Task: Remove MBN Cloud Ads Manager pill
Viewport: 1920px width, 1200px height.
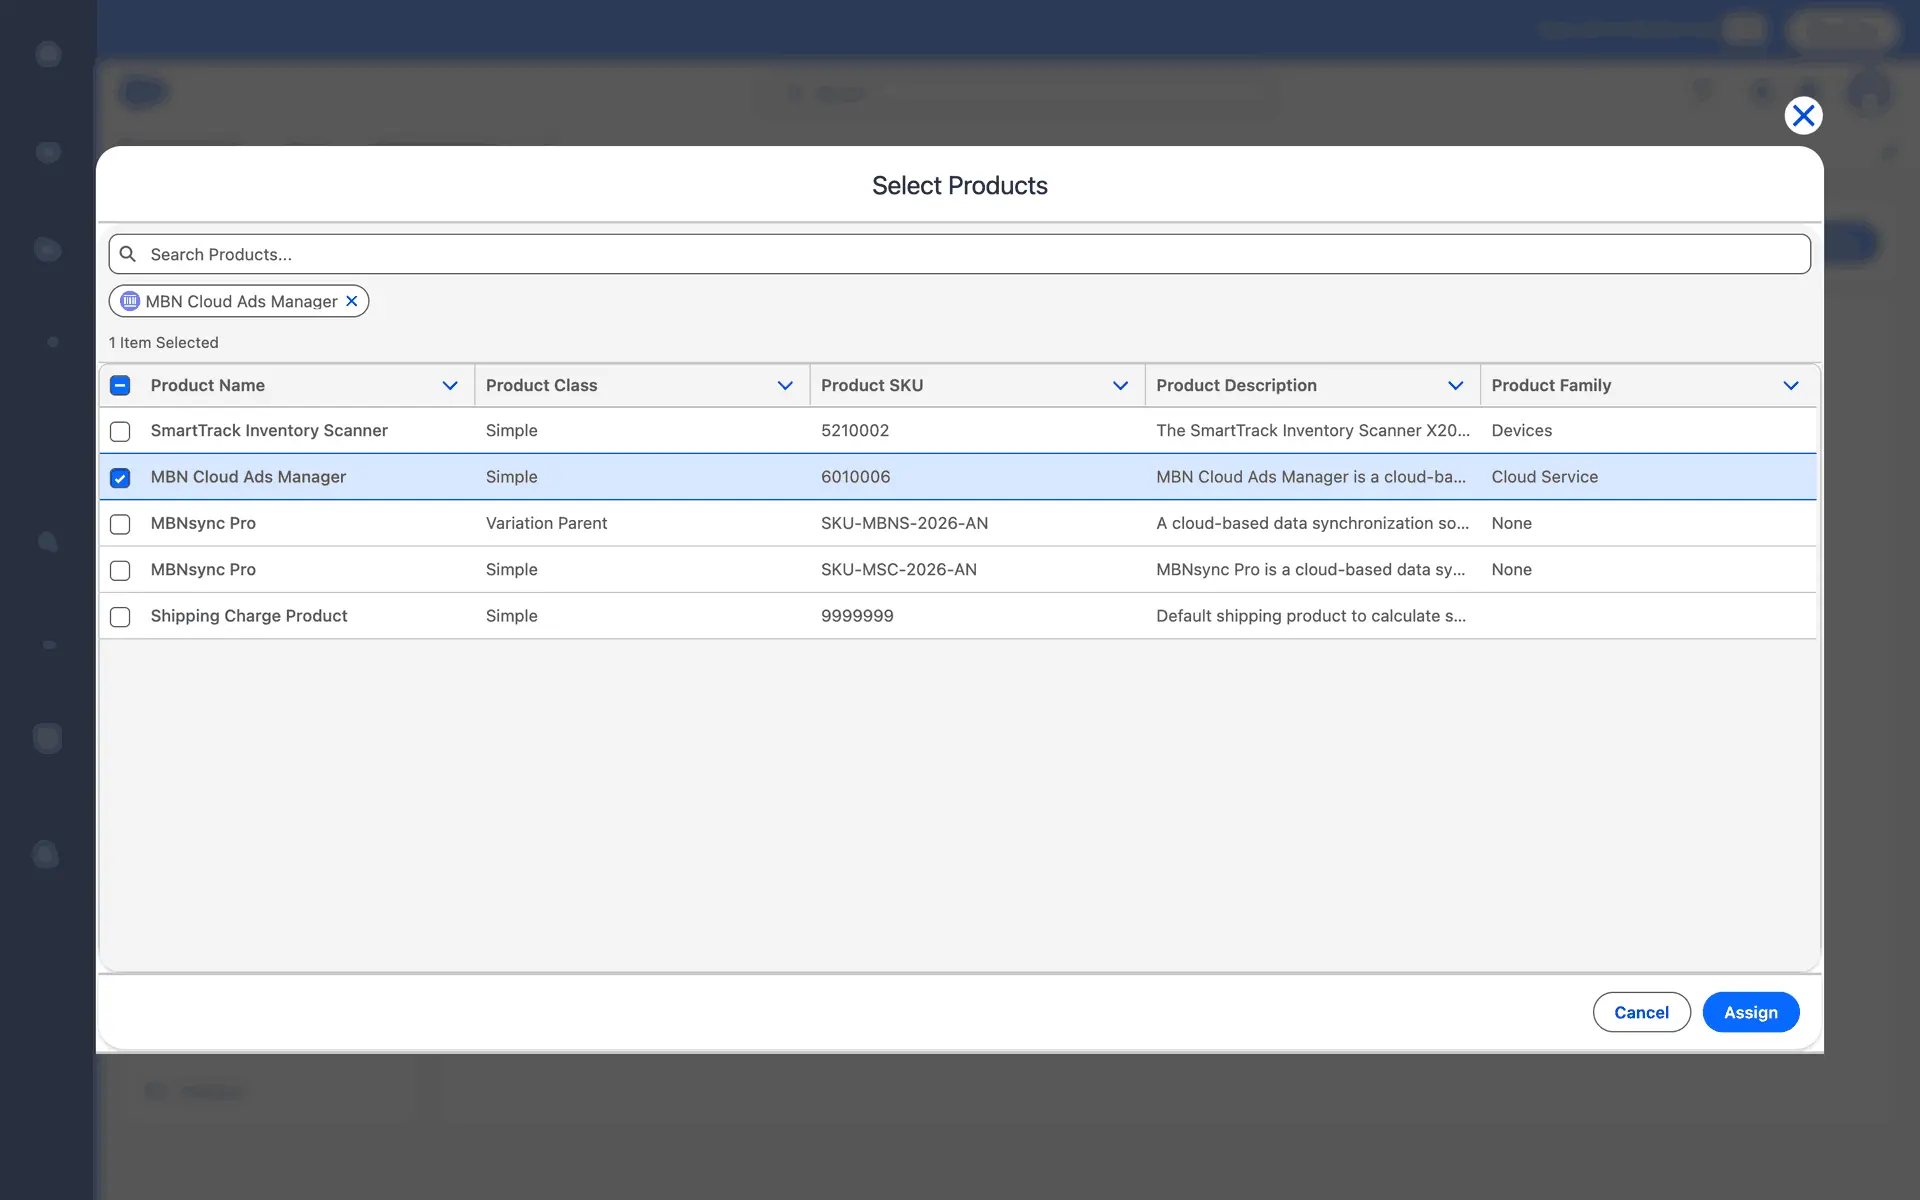Action: (352, 301)
